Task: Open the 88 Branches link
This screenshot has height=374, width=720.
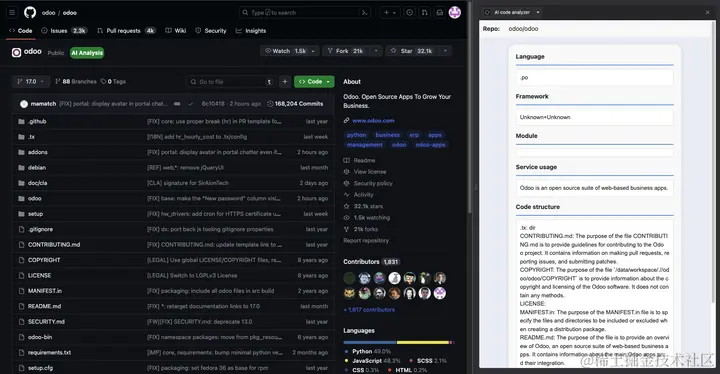Action: pyautogui.click(x=76, y=81)
